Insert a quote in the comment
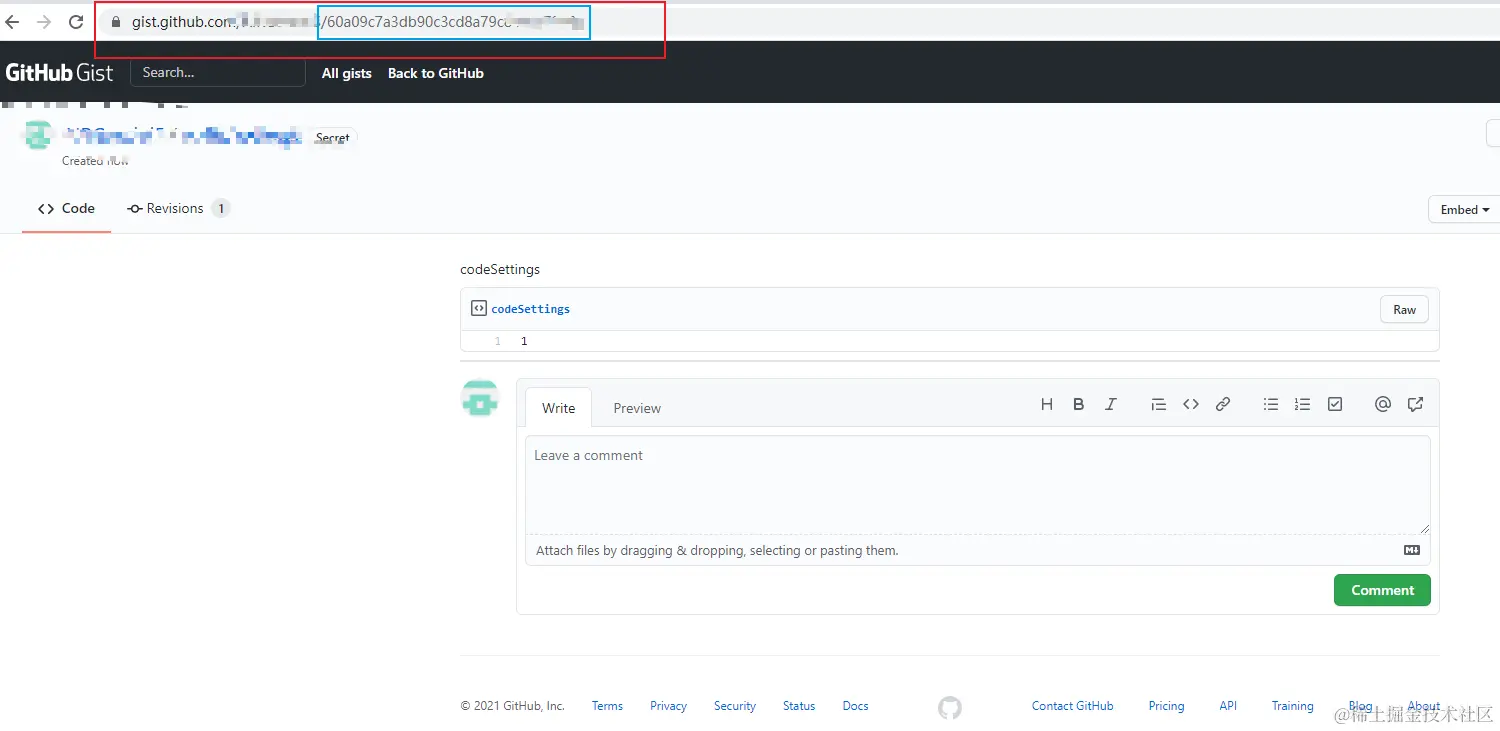This screenshot has width=1500, height=731. (1158, 404)
